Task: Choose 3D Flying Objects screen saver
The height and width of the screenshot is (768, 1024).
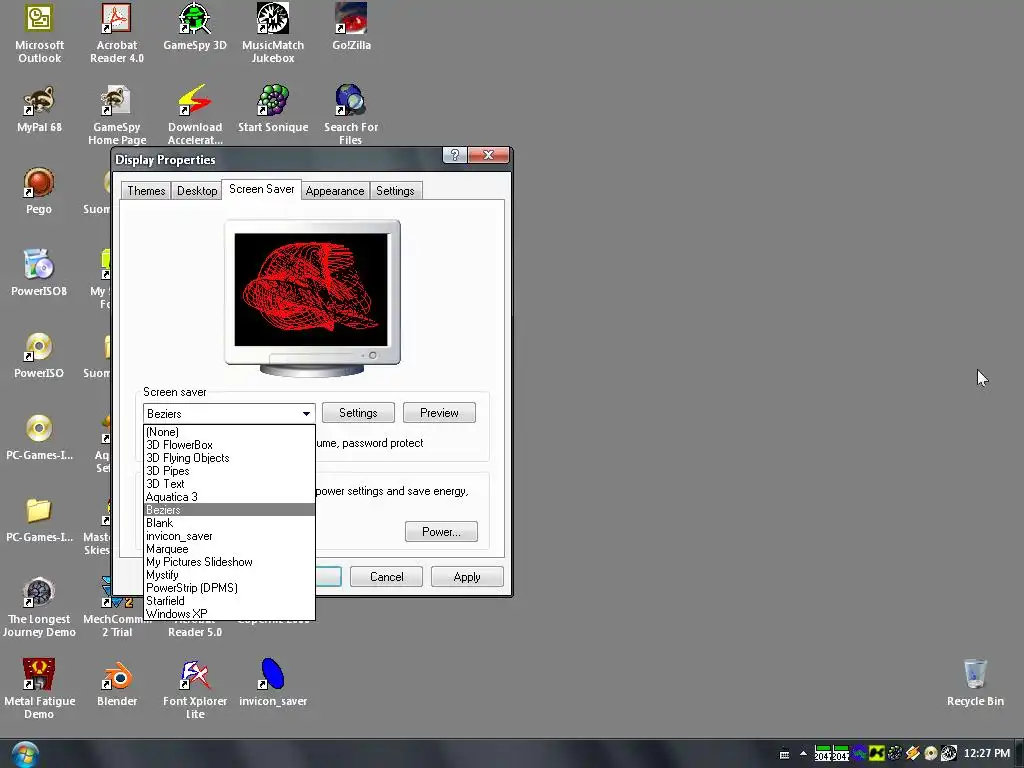Action: tap(229, 458)
